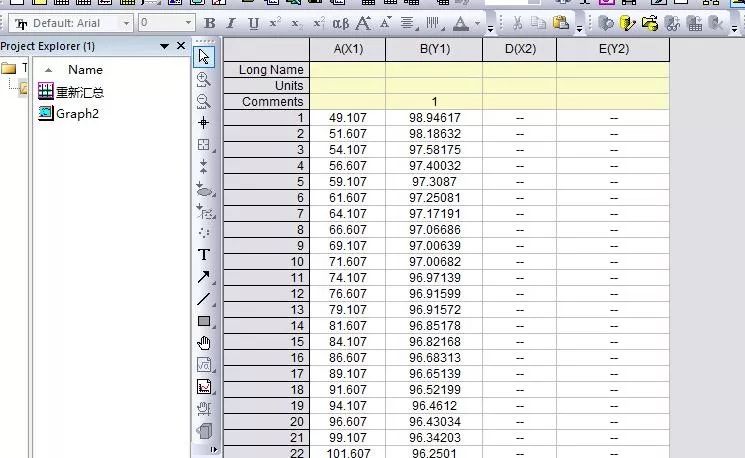This screenshot has width=745, height=458.
Task: Select the Regional Mask tool
Action: click(204, 189)
